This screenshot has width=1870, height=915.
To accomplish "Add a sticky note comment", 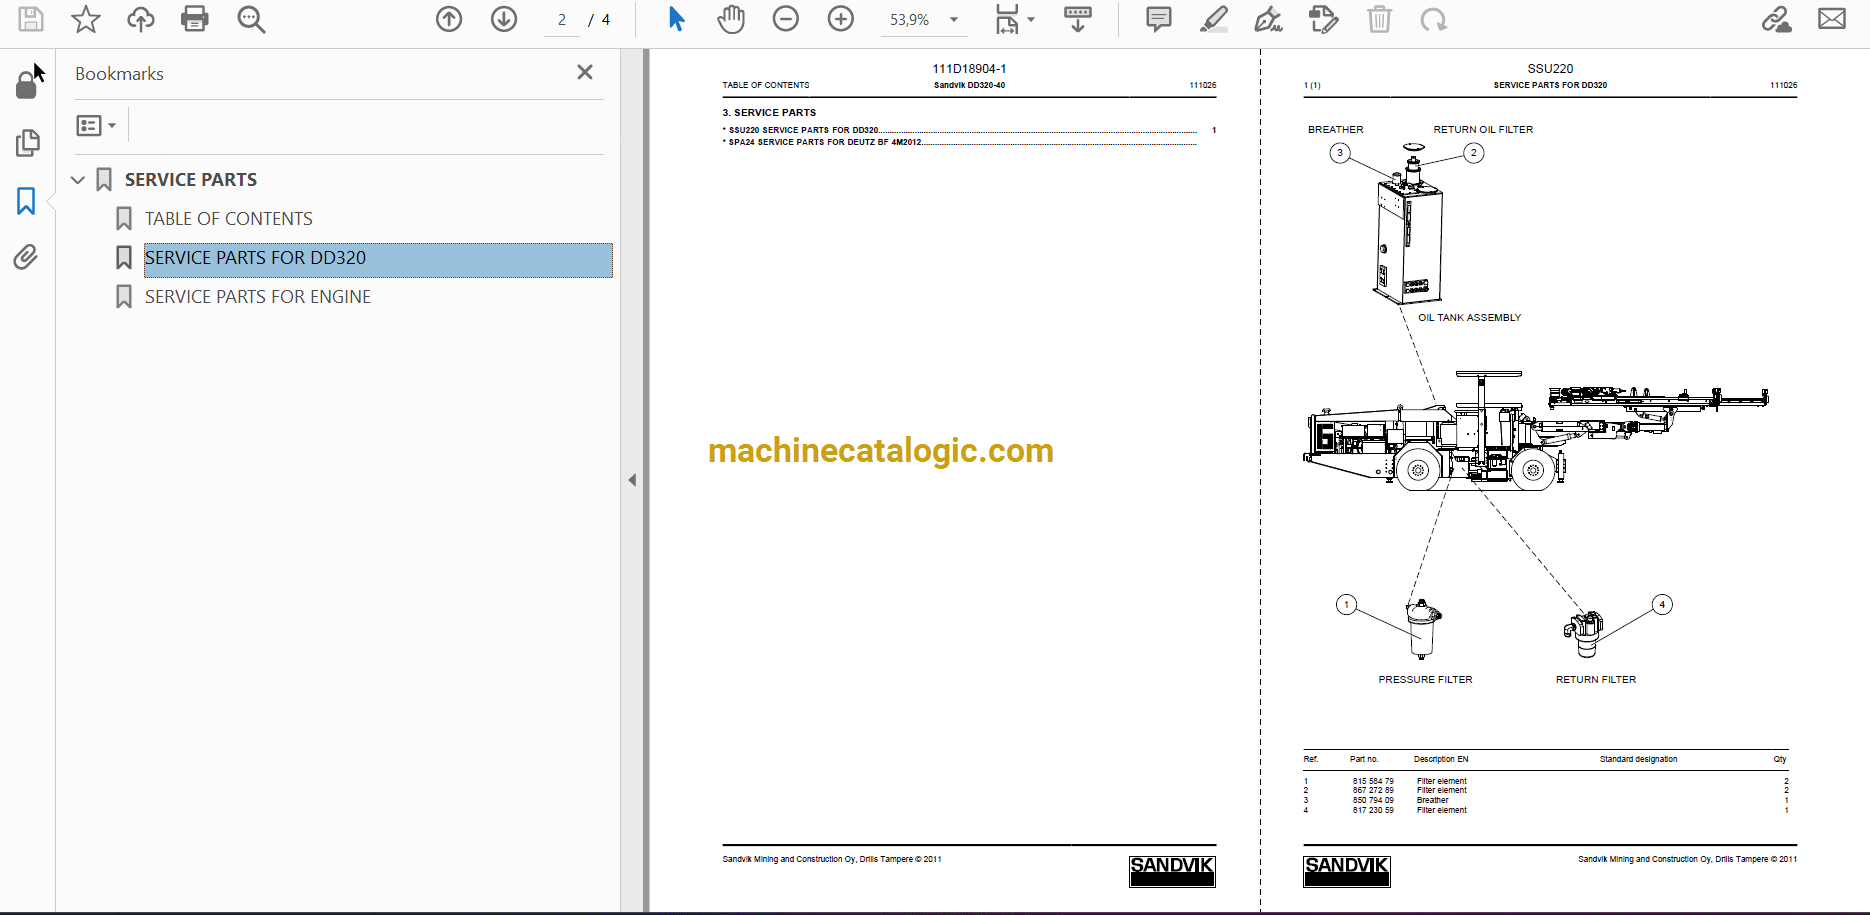I will (x=1159, y=19).
